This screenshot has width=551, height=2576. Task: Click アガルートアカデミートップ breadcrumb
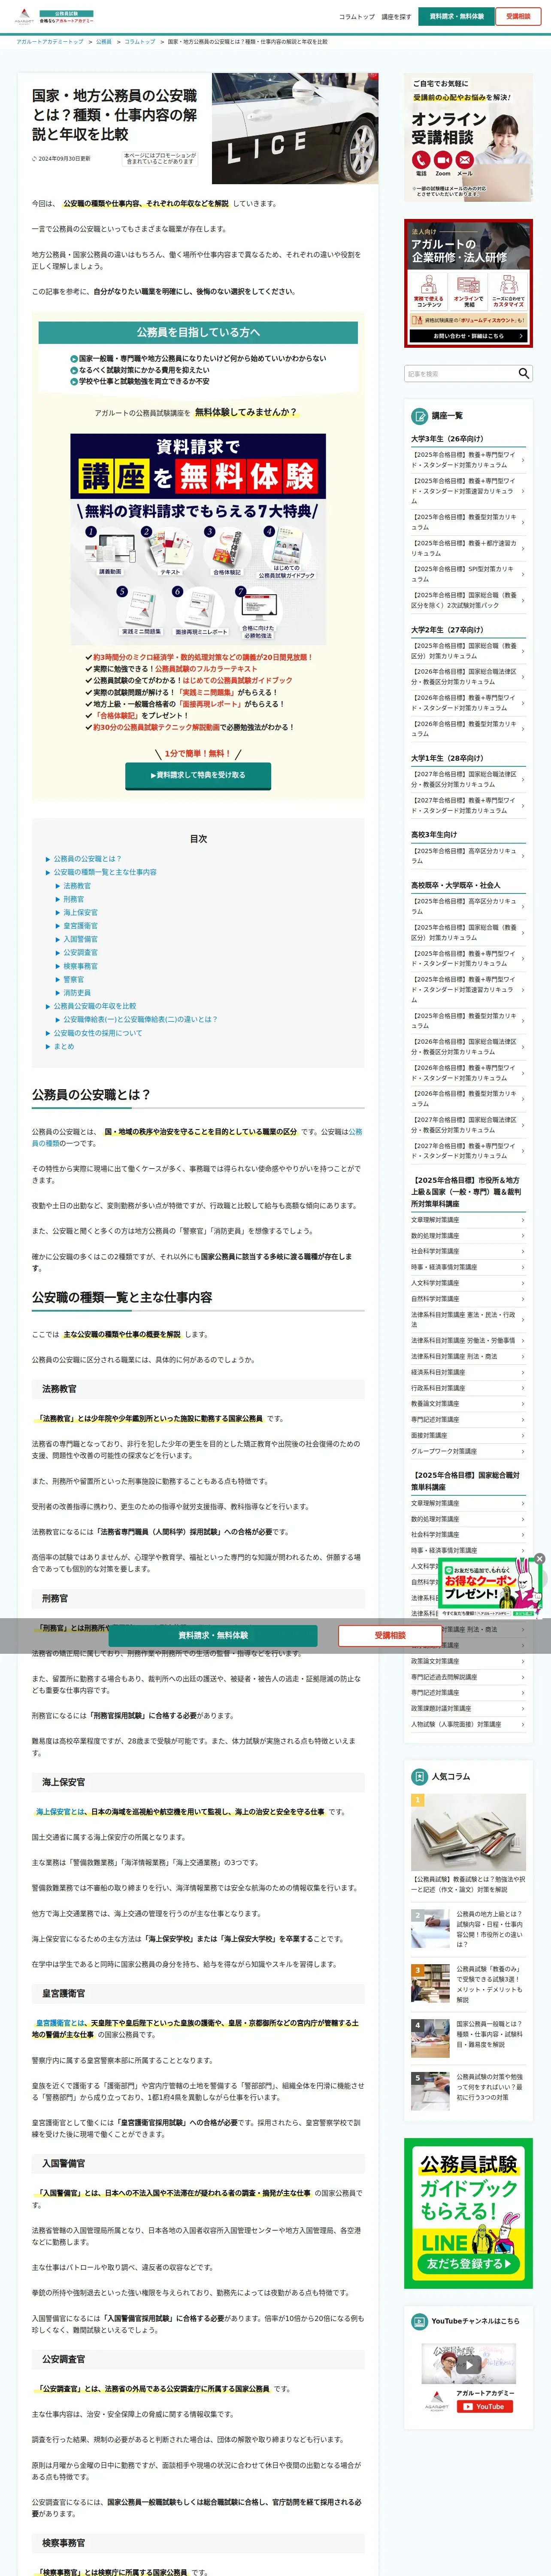50,42
